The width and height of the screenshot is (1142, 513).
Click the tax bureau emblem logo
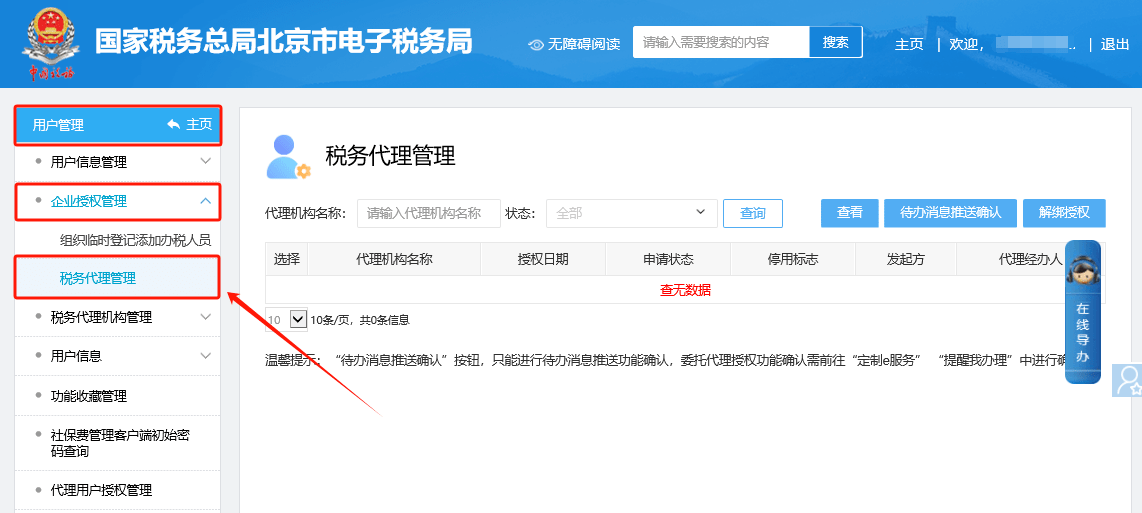pos(51,44)
